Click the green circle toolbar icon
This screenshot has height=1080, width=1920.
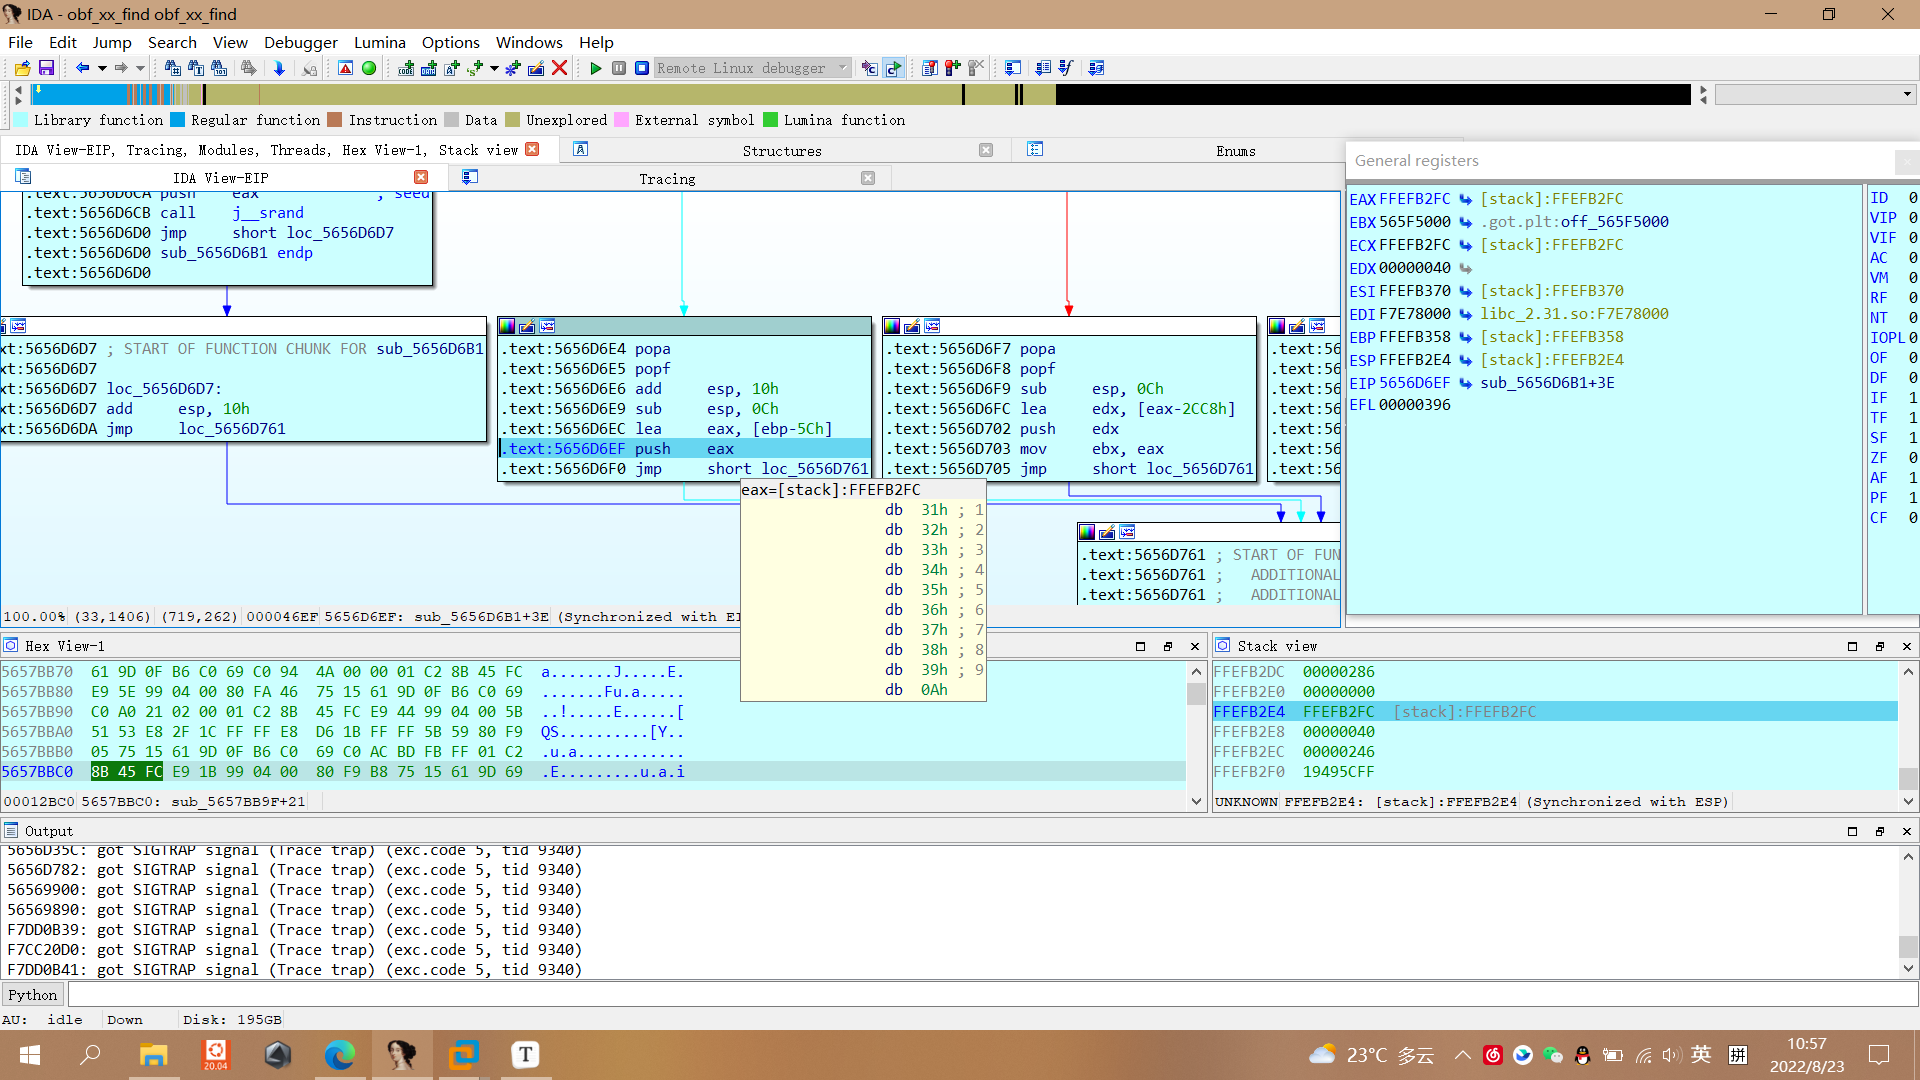click(369, 68)
